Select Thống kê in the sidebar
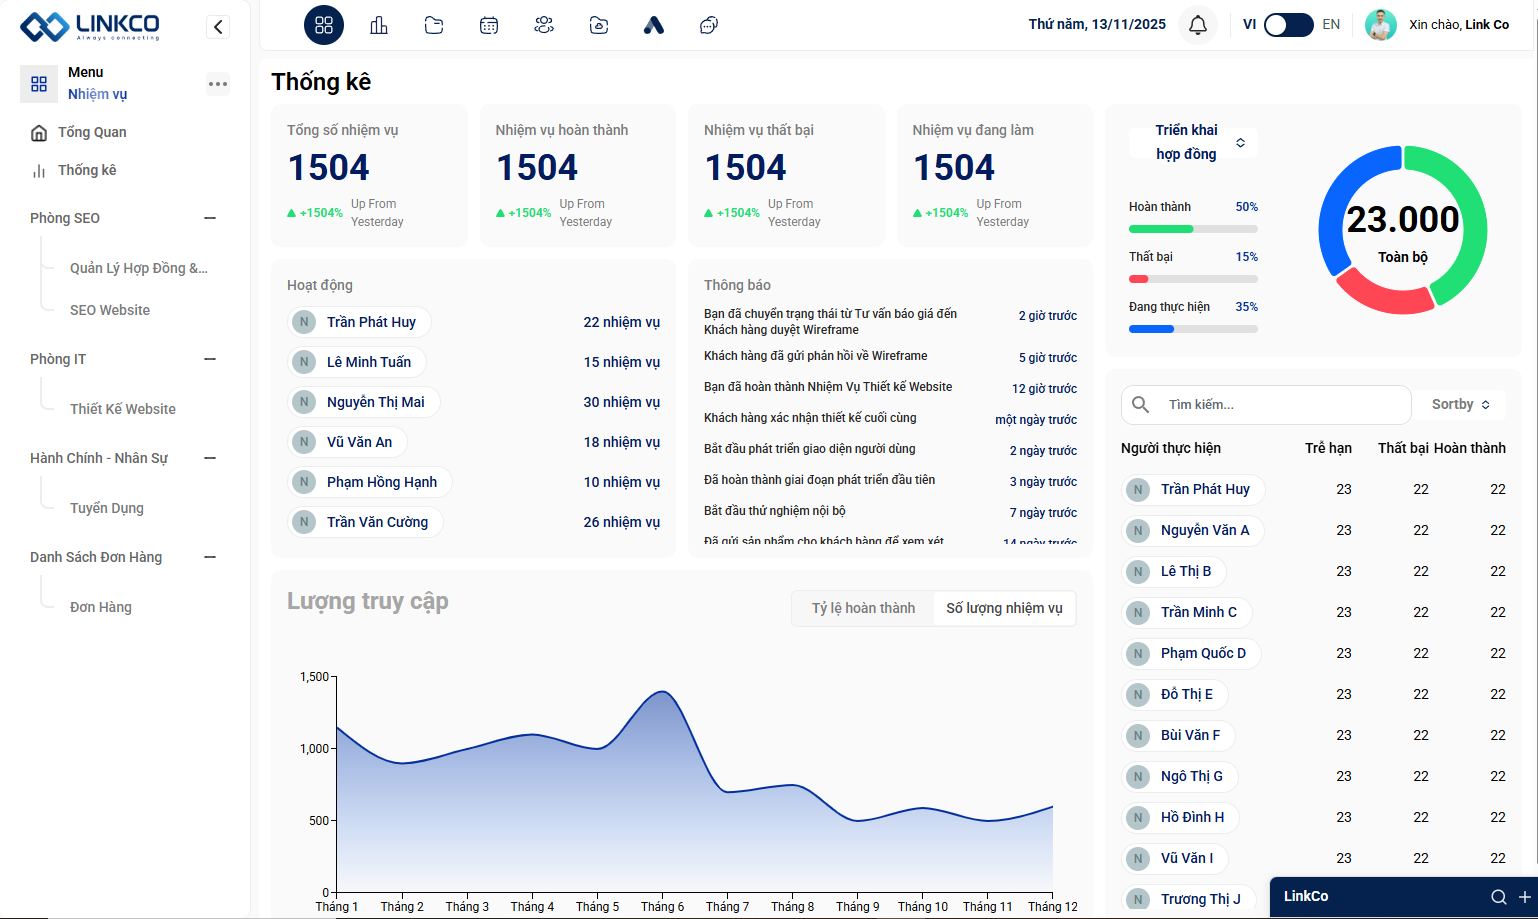 click(87, 170)
